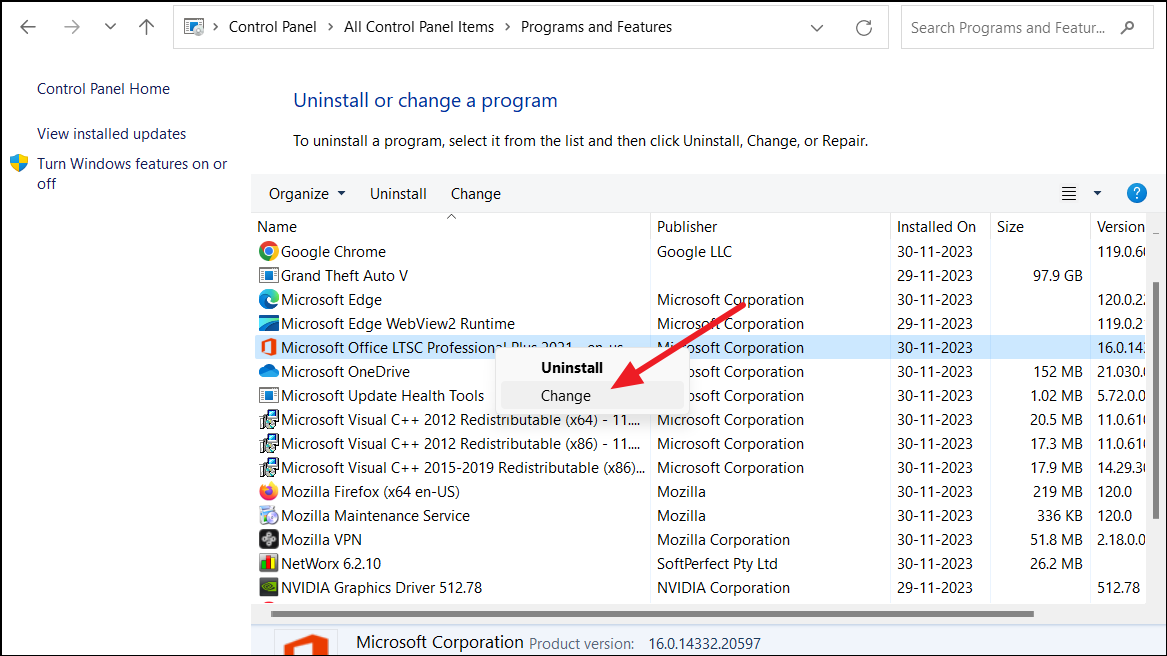Click inside the Search Programs and Features box

(1010, 27)
